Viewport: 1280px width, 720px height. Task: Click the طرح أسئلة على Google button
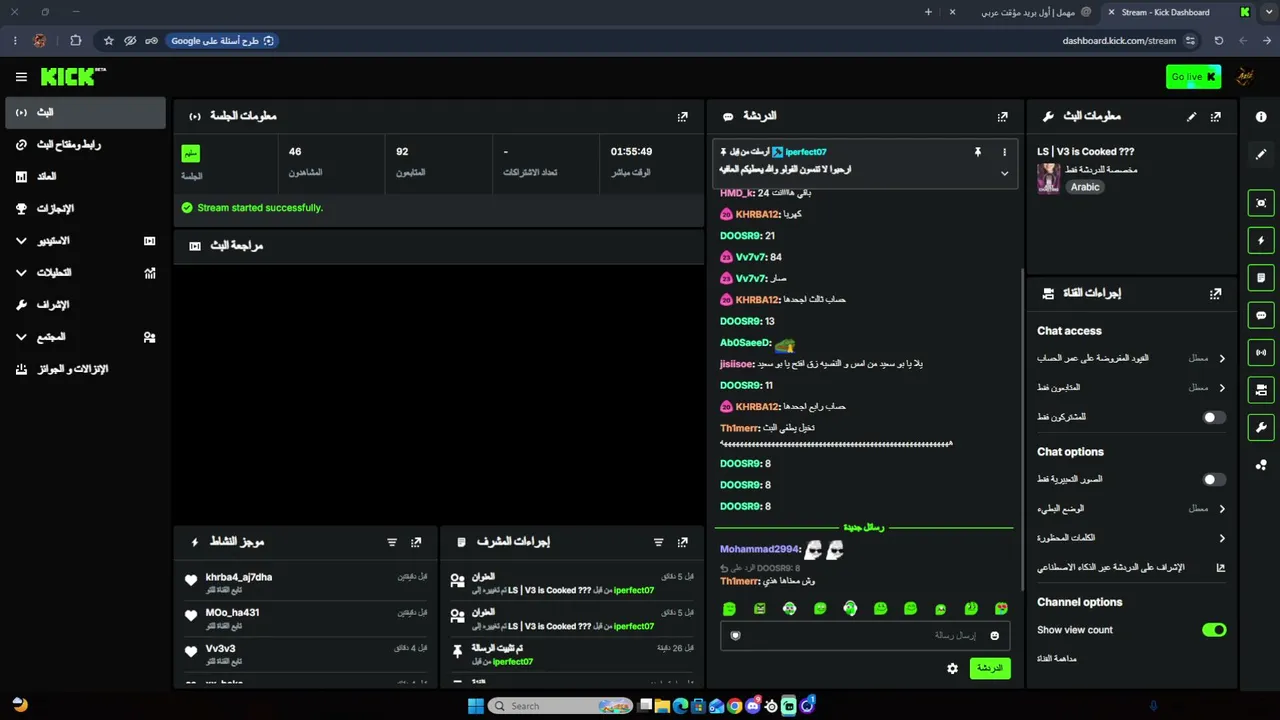coord(222,41)
